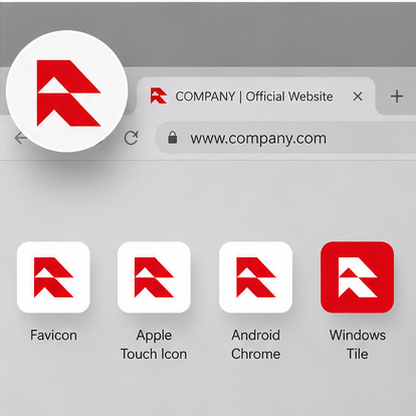Close the COMPANY Official Website tab
Image resolution: width=416 pixels, height=416 pixels.
point(358,97)
